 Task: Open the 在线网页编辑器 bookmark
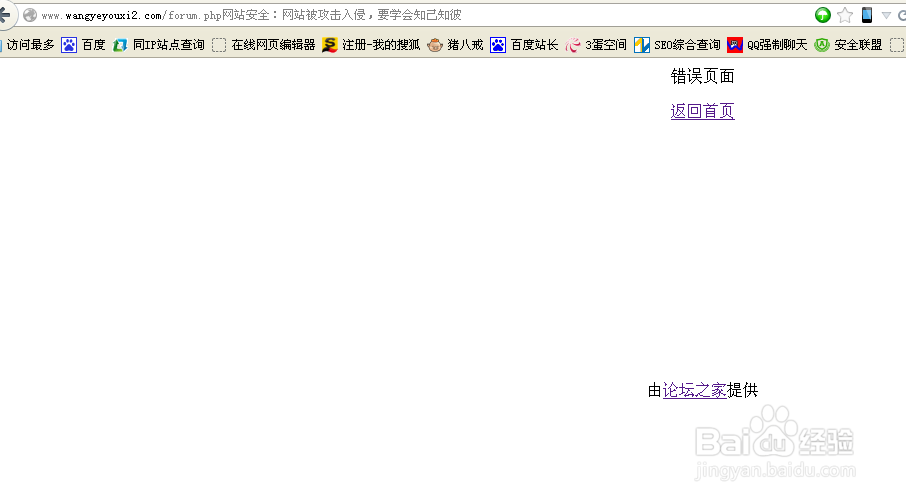point(273,44)
